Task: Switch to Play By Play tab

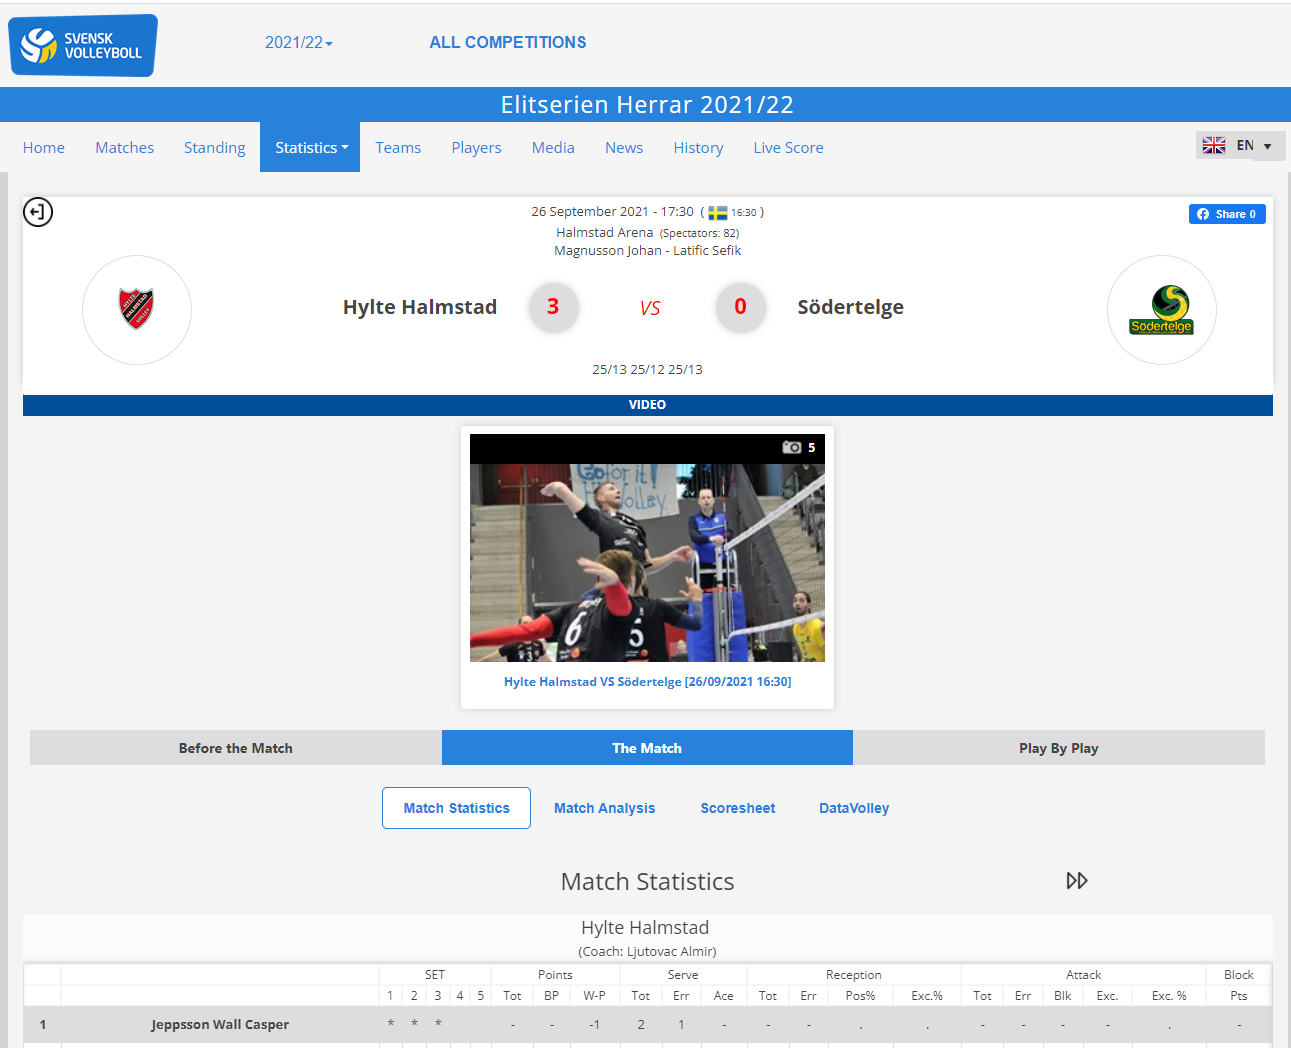Action: 1059,748
